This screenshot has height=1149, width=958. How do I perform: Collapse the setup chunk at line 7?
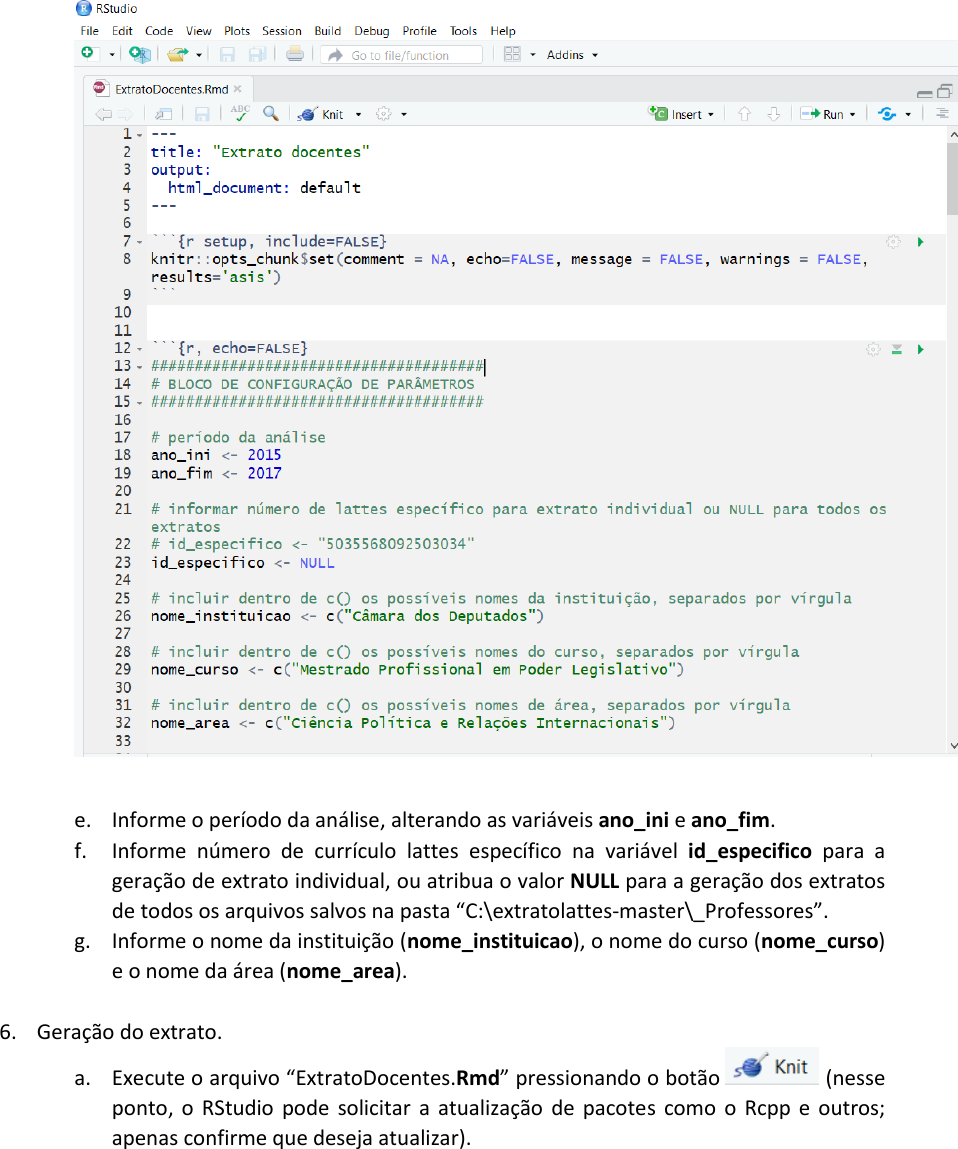[x=139, y=242]
